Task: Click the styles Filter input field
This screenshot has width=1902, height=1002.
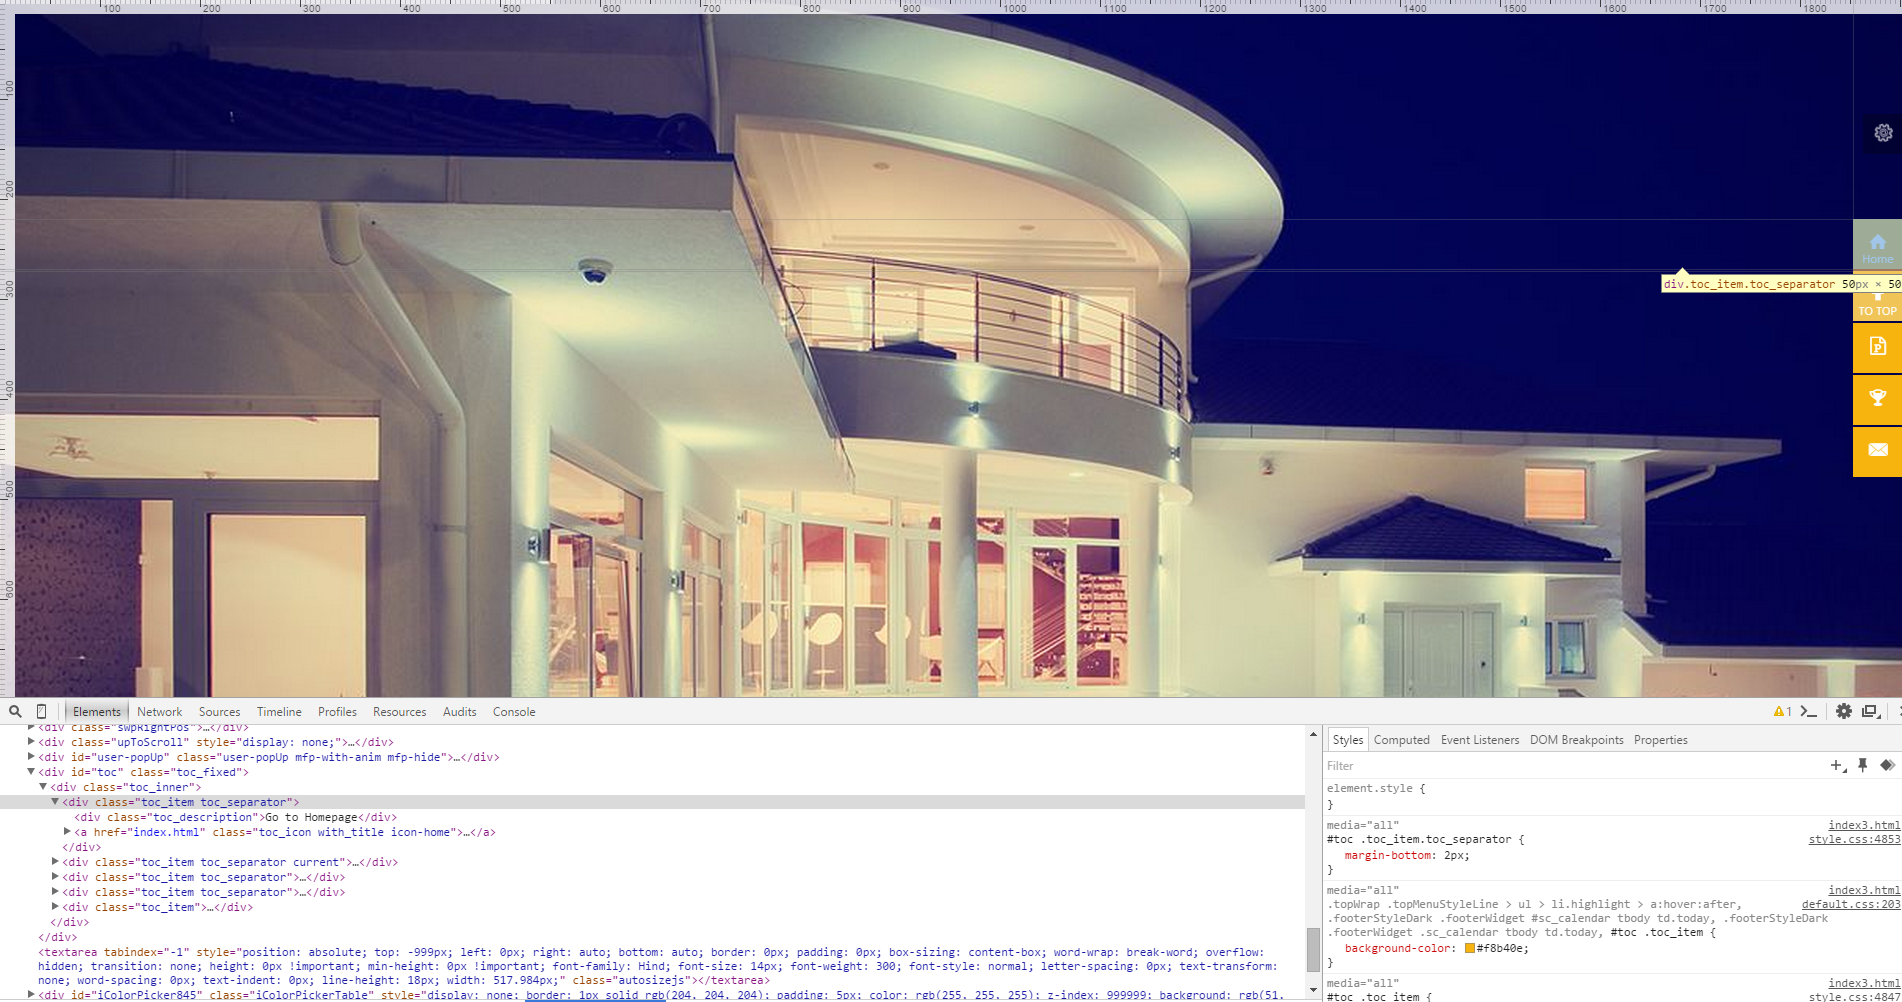Action: (x=1570, y=766)
